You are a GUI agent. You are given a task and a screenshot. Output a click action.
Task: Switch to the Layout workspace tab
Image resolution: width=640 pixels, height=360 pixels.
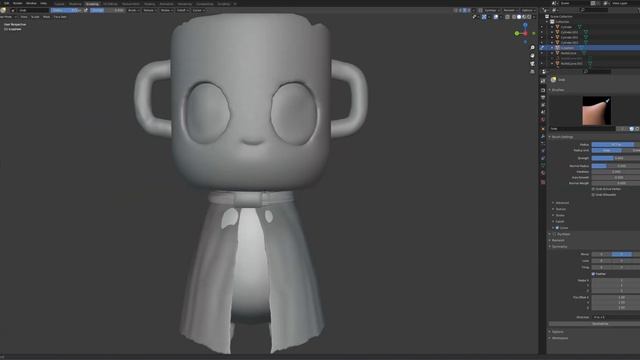[x=60, y=4]
